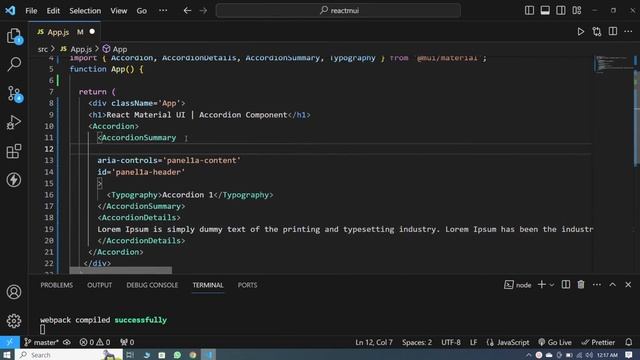Click the Windows Start button
The image size is (640, 360).
pos(7,355)
